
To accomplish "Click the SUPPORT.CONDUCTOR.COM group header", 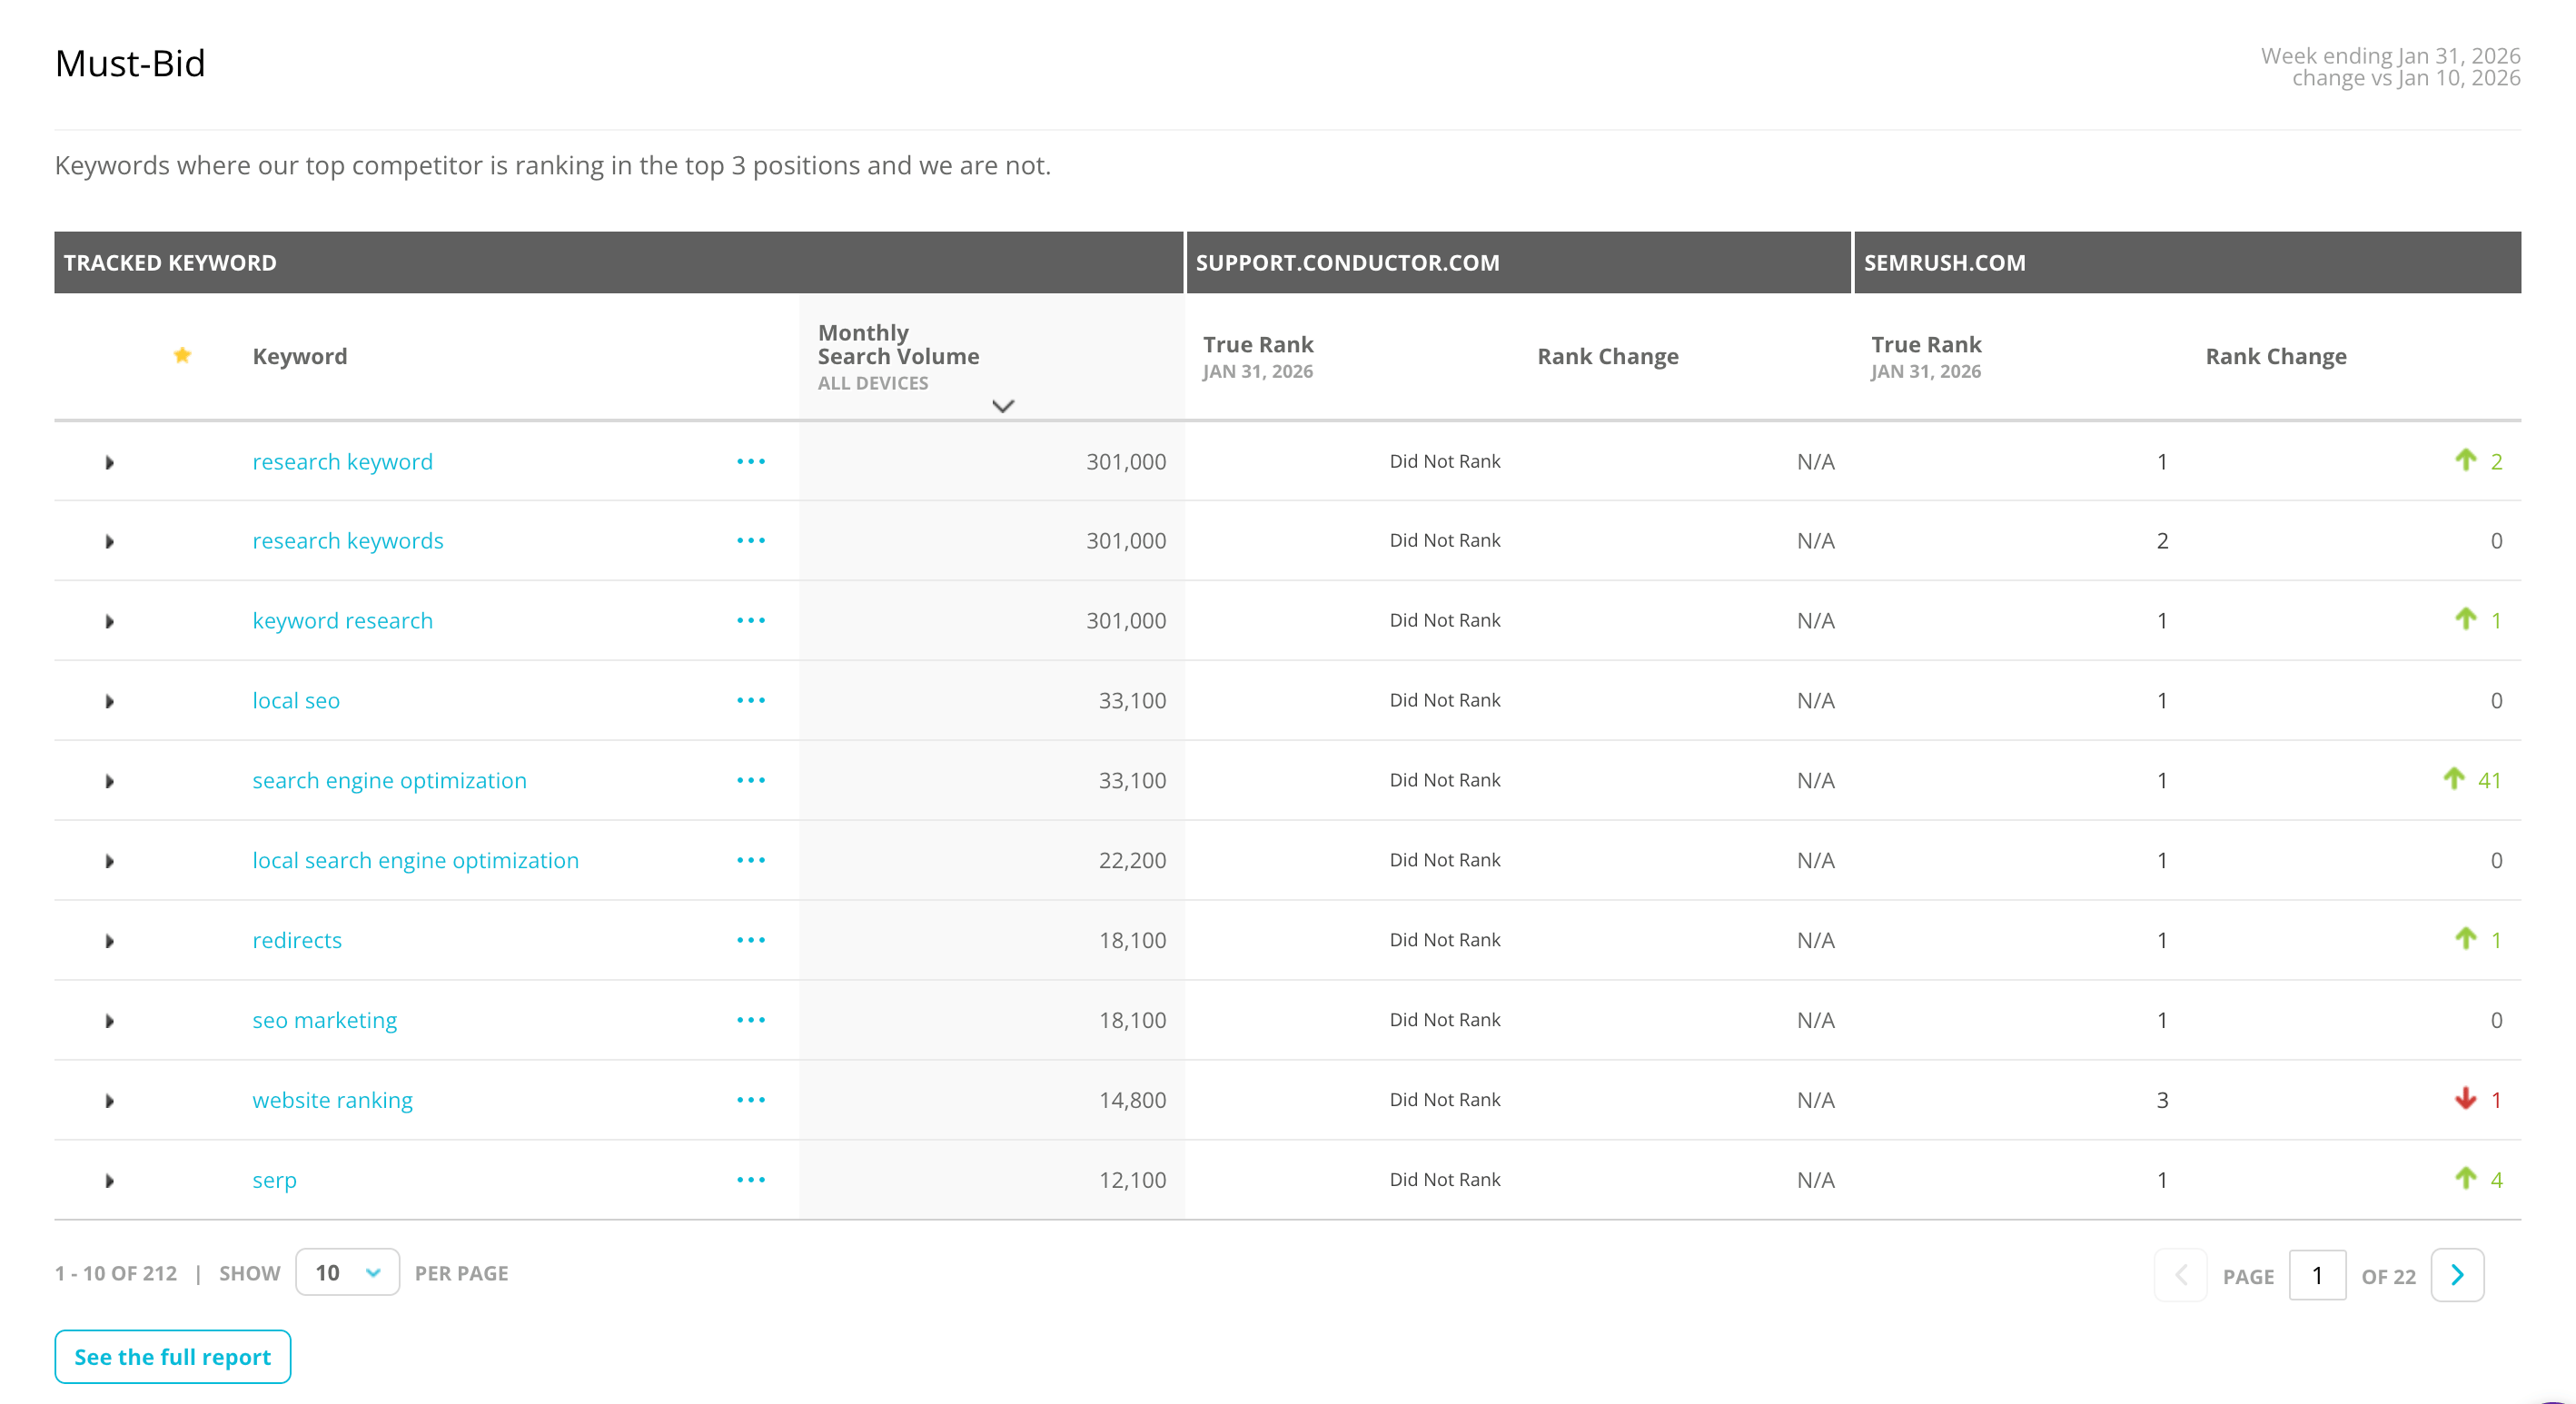I will [x=1519, y=263].
